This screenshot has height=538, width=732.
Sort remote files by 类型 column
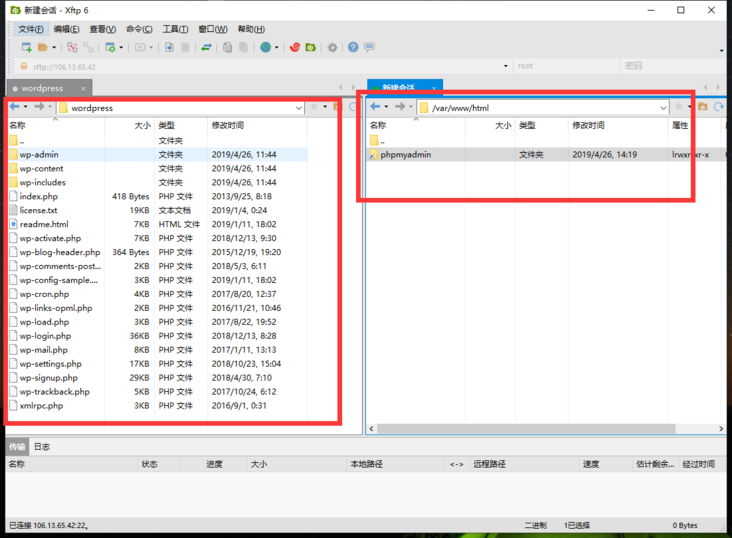click(542, 125)
